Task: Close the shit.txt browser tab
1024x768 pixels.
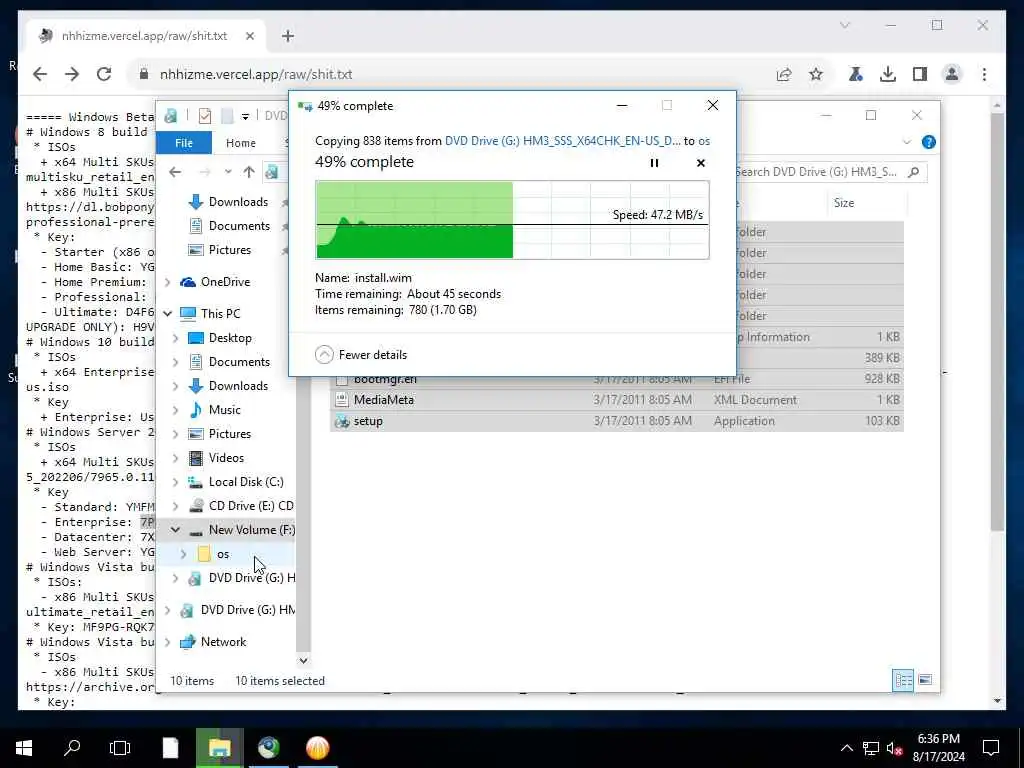Action: point(249,36)
